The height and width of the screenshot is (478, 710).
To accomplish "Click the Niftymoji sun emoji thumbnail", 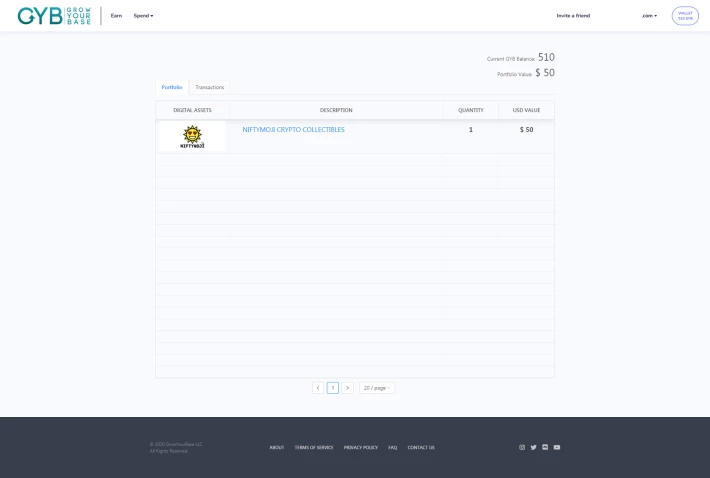I will tap(192, 136).
